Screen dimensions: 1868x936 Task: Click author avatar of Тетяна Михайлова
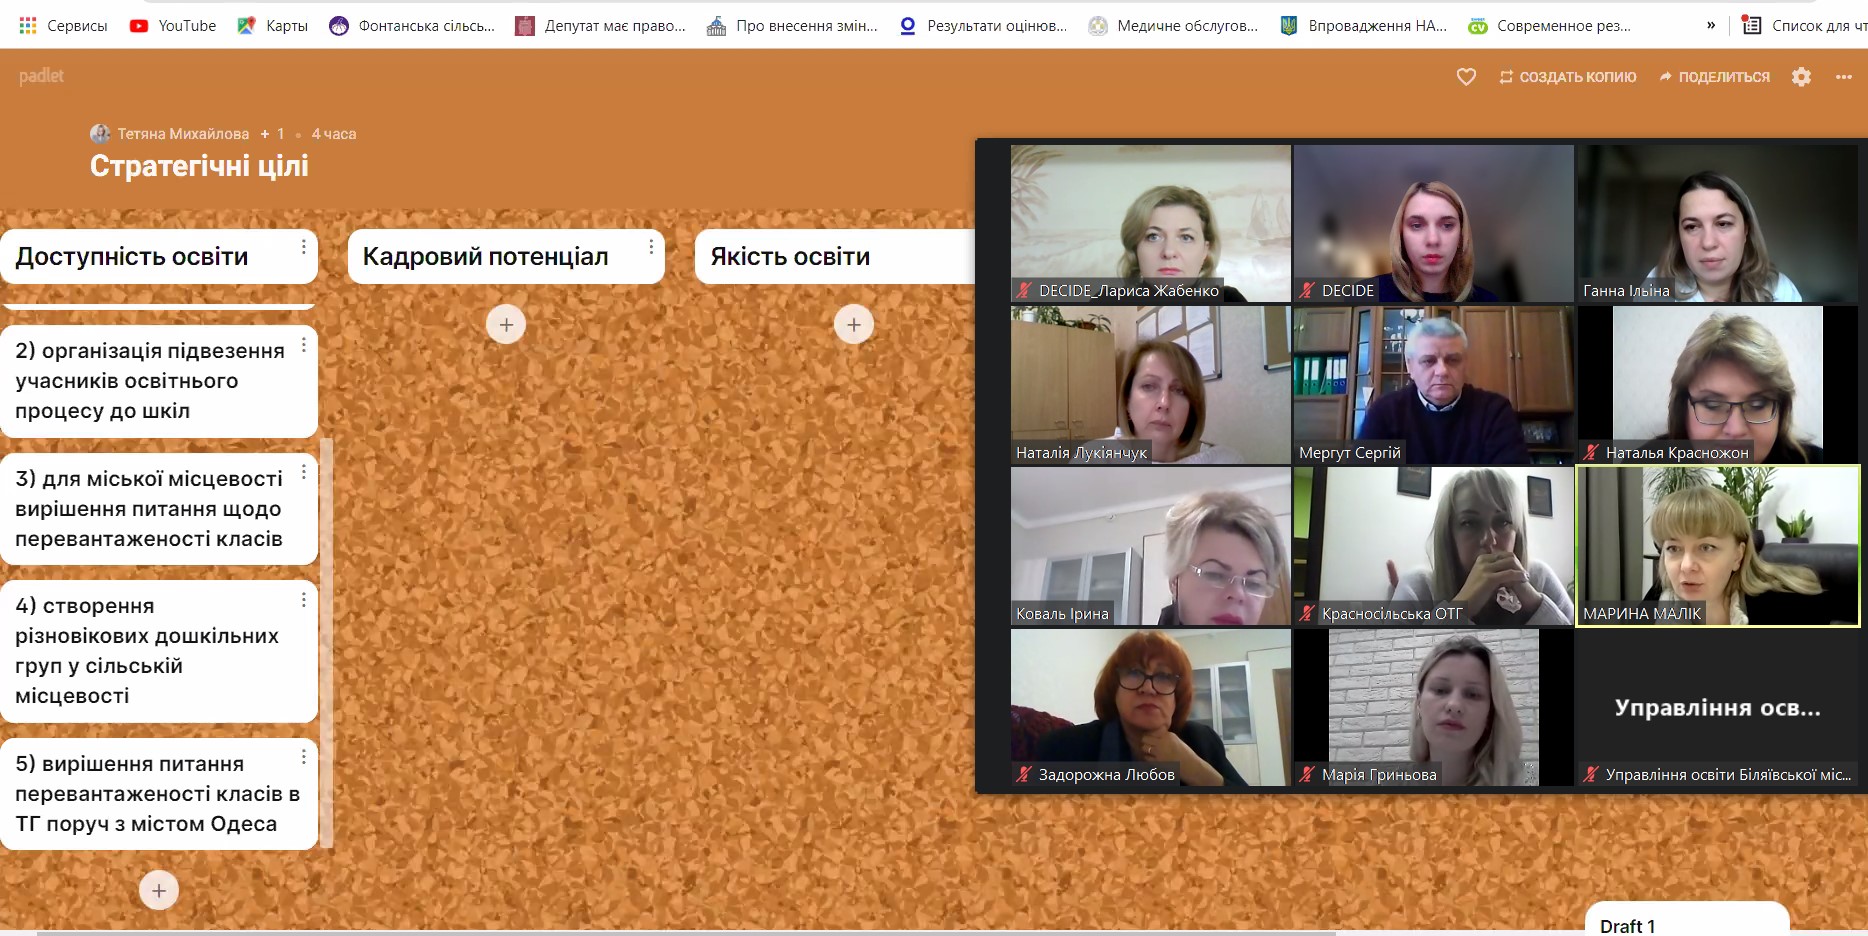coord(100,133)
